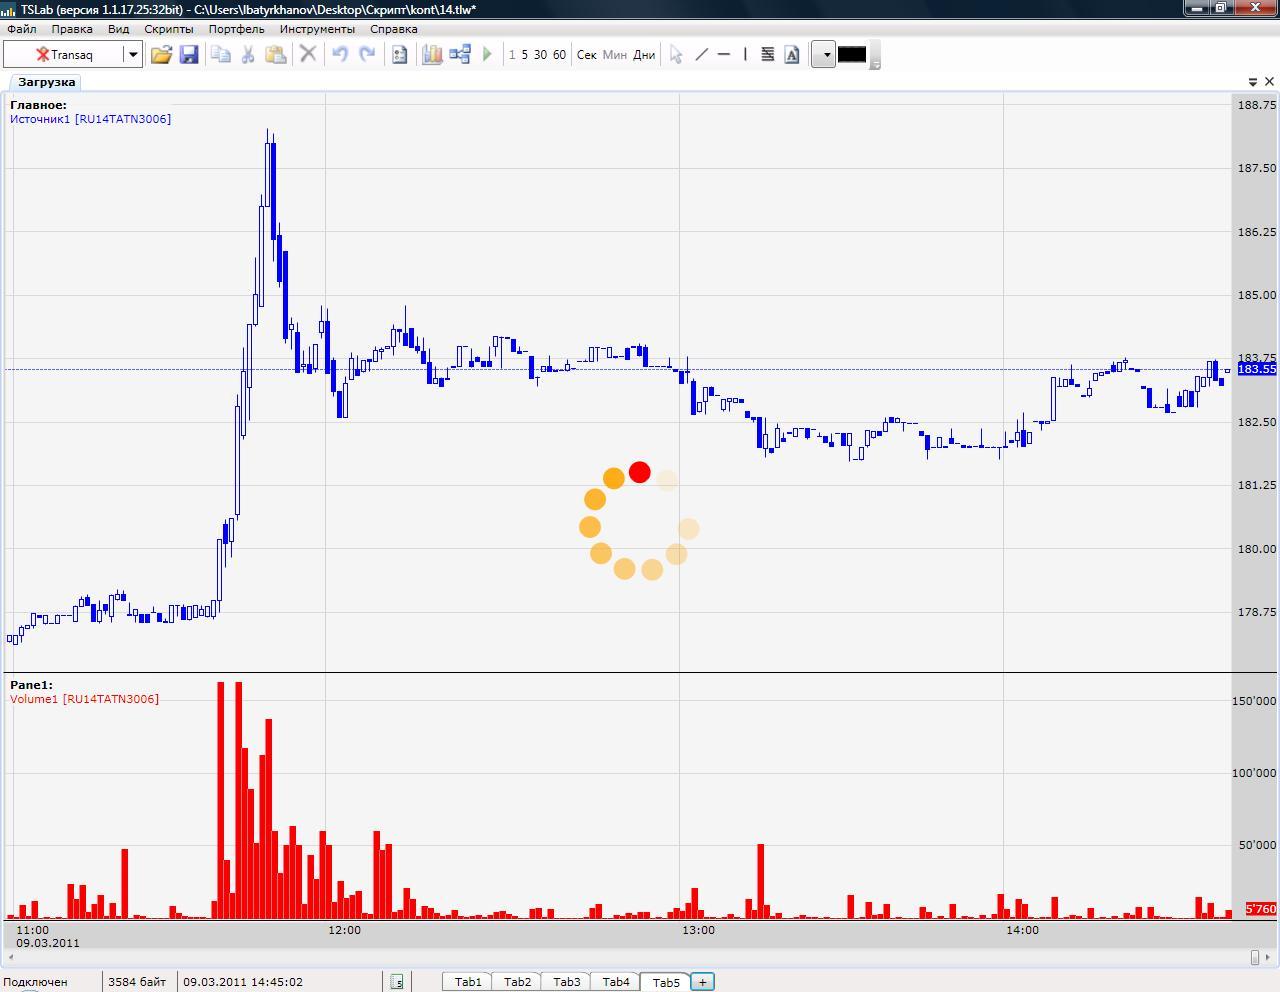The image size is (1280, 992).
Task: Click the script block diagram icon
Action: click(x=460, y=55)
